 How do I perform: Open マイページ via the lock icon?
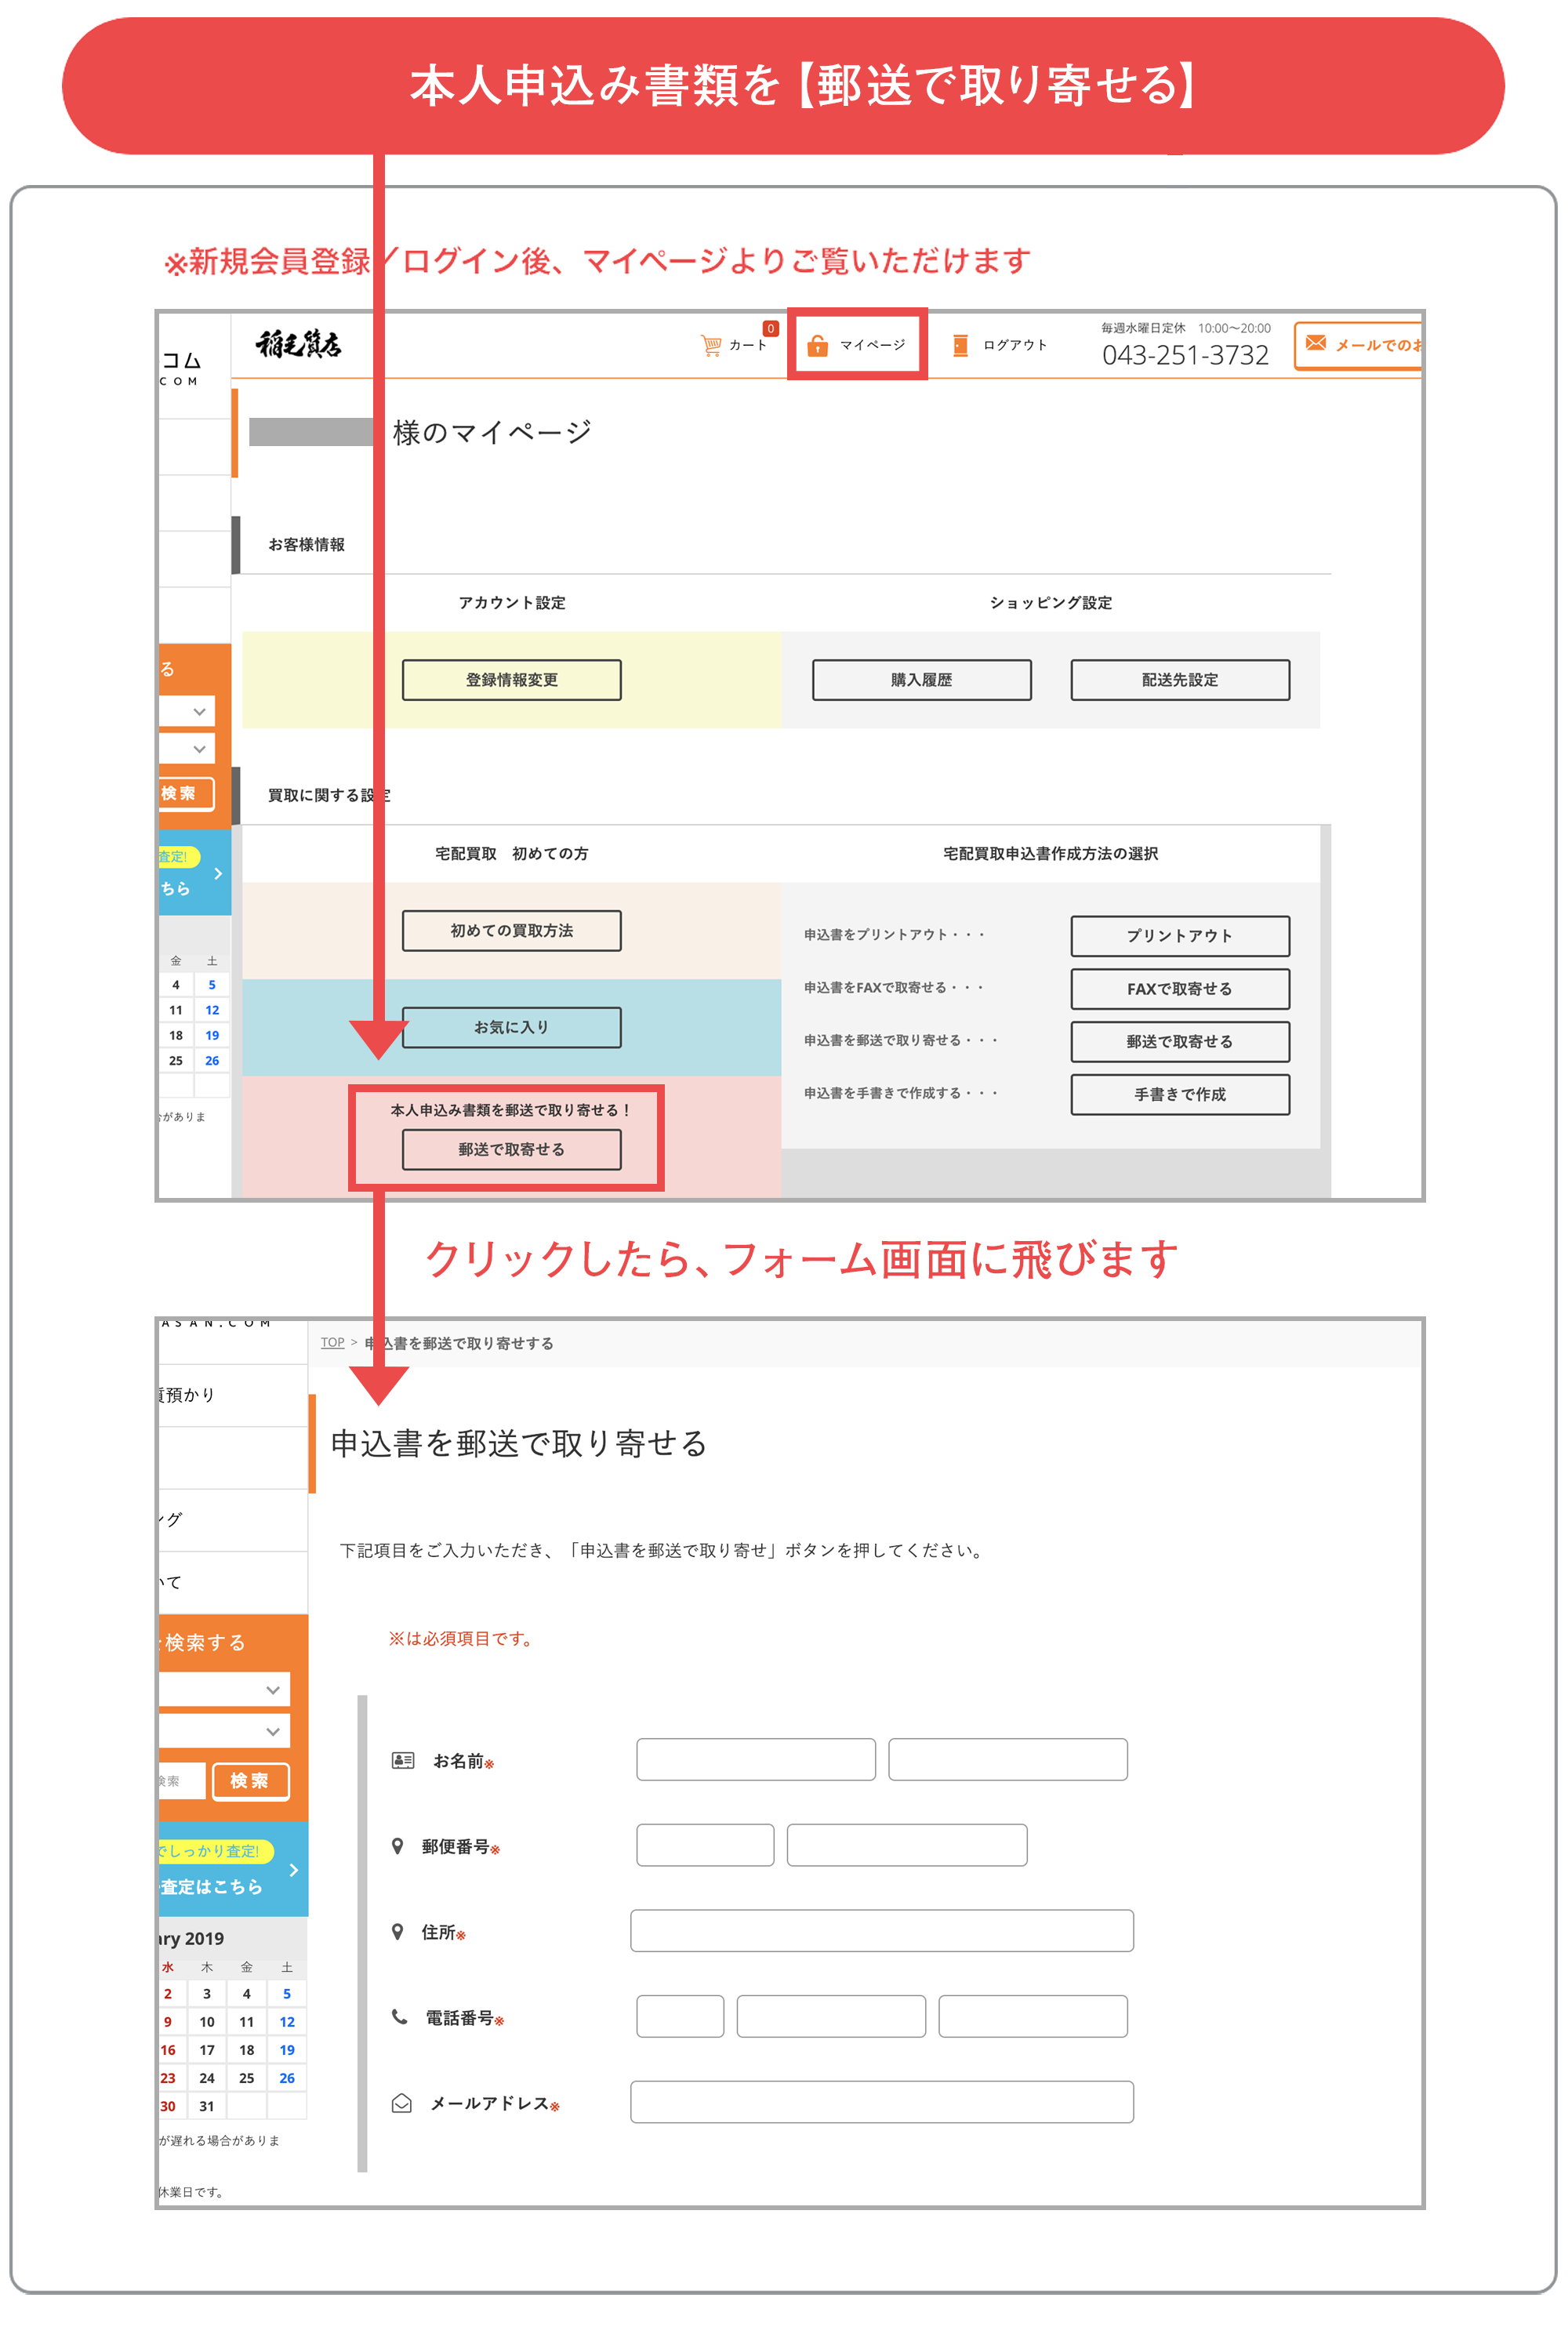click(x=817, y=345)
